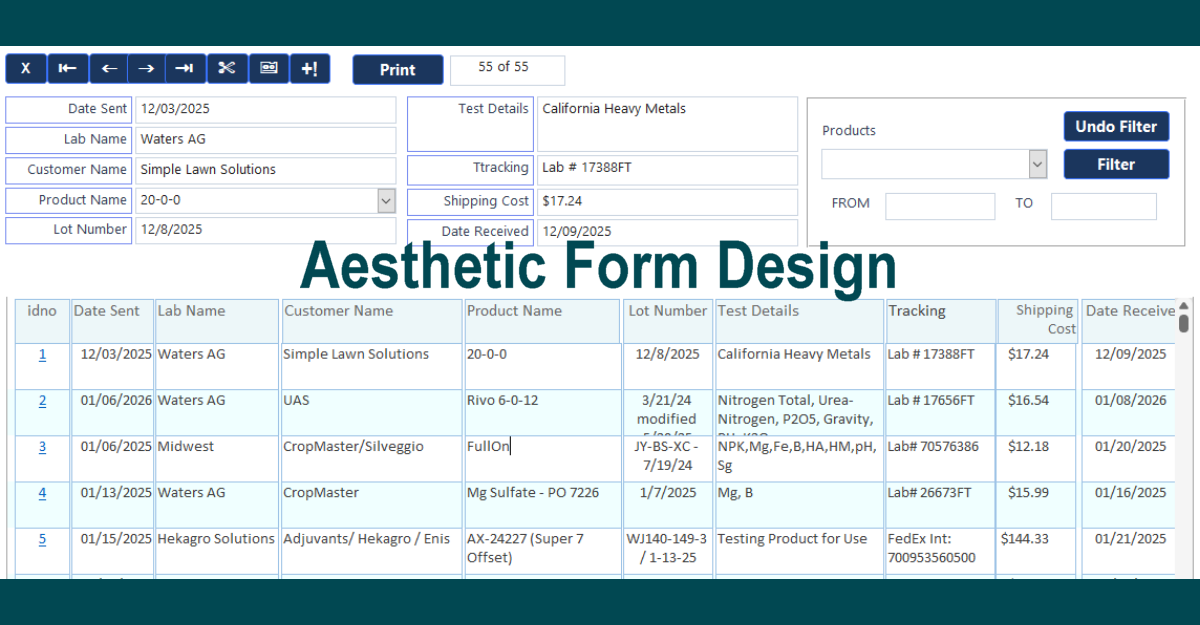Click the Print button

coord(397,70)
